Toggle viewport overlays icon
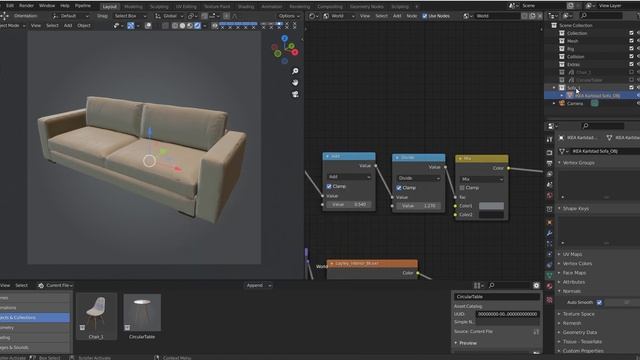The height and width of the screenshot is (360, 640). pos(148,25)
